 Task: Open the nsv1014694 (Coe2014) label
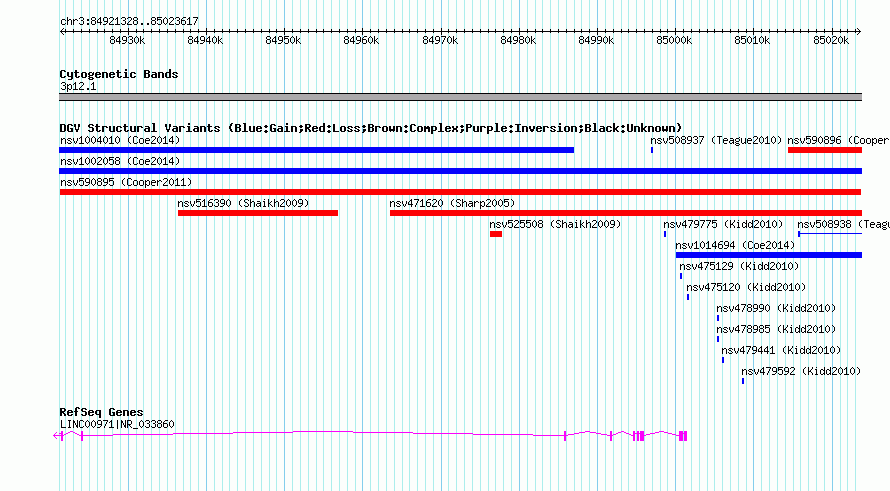point(735,245)
